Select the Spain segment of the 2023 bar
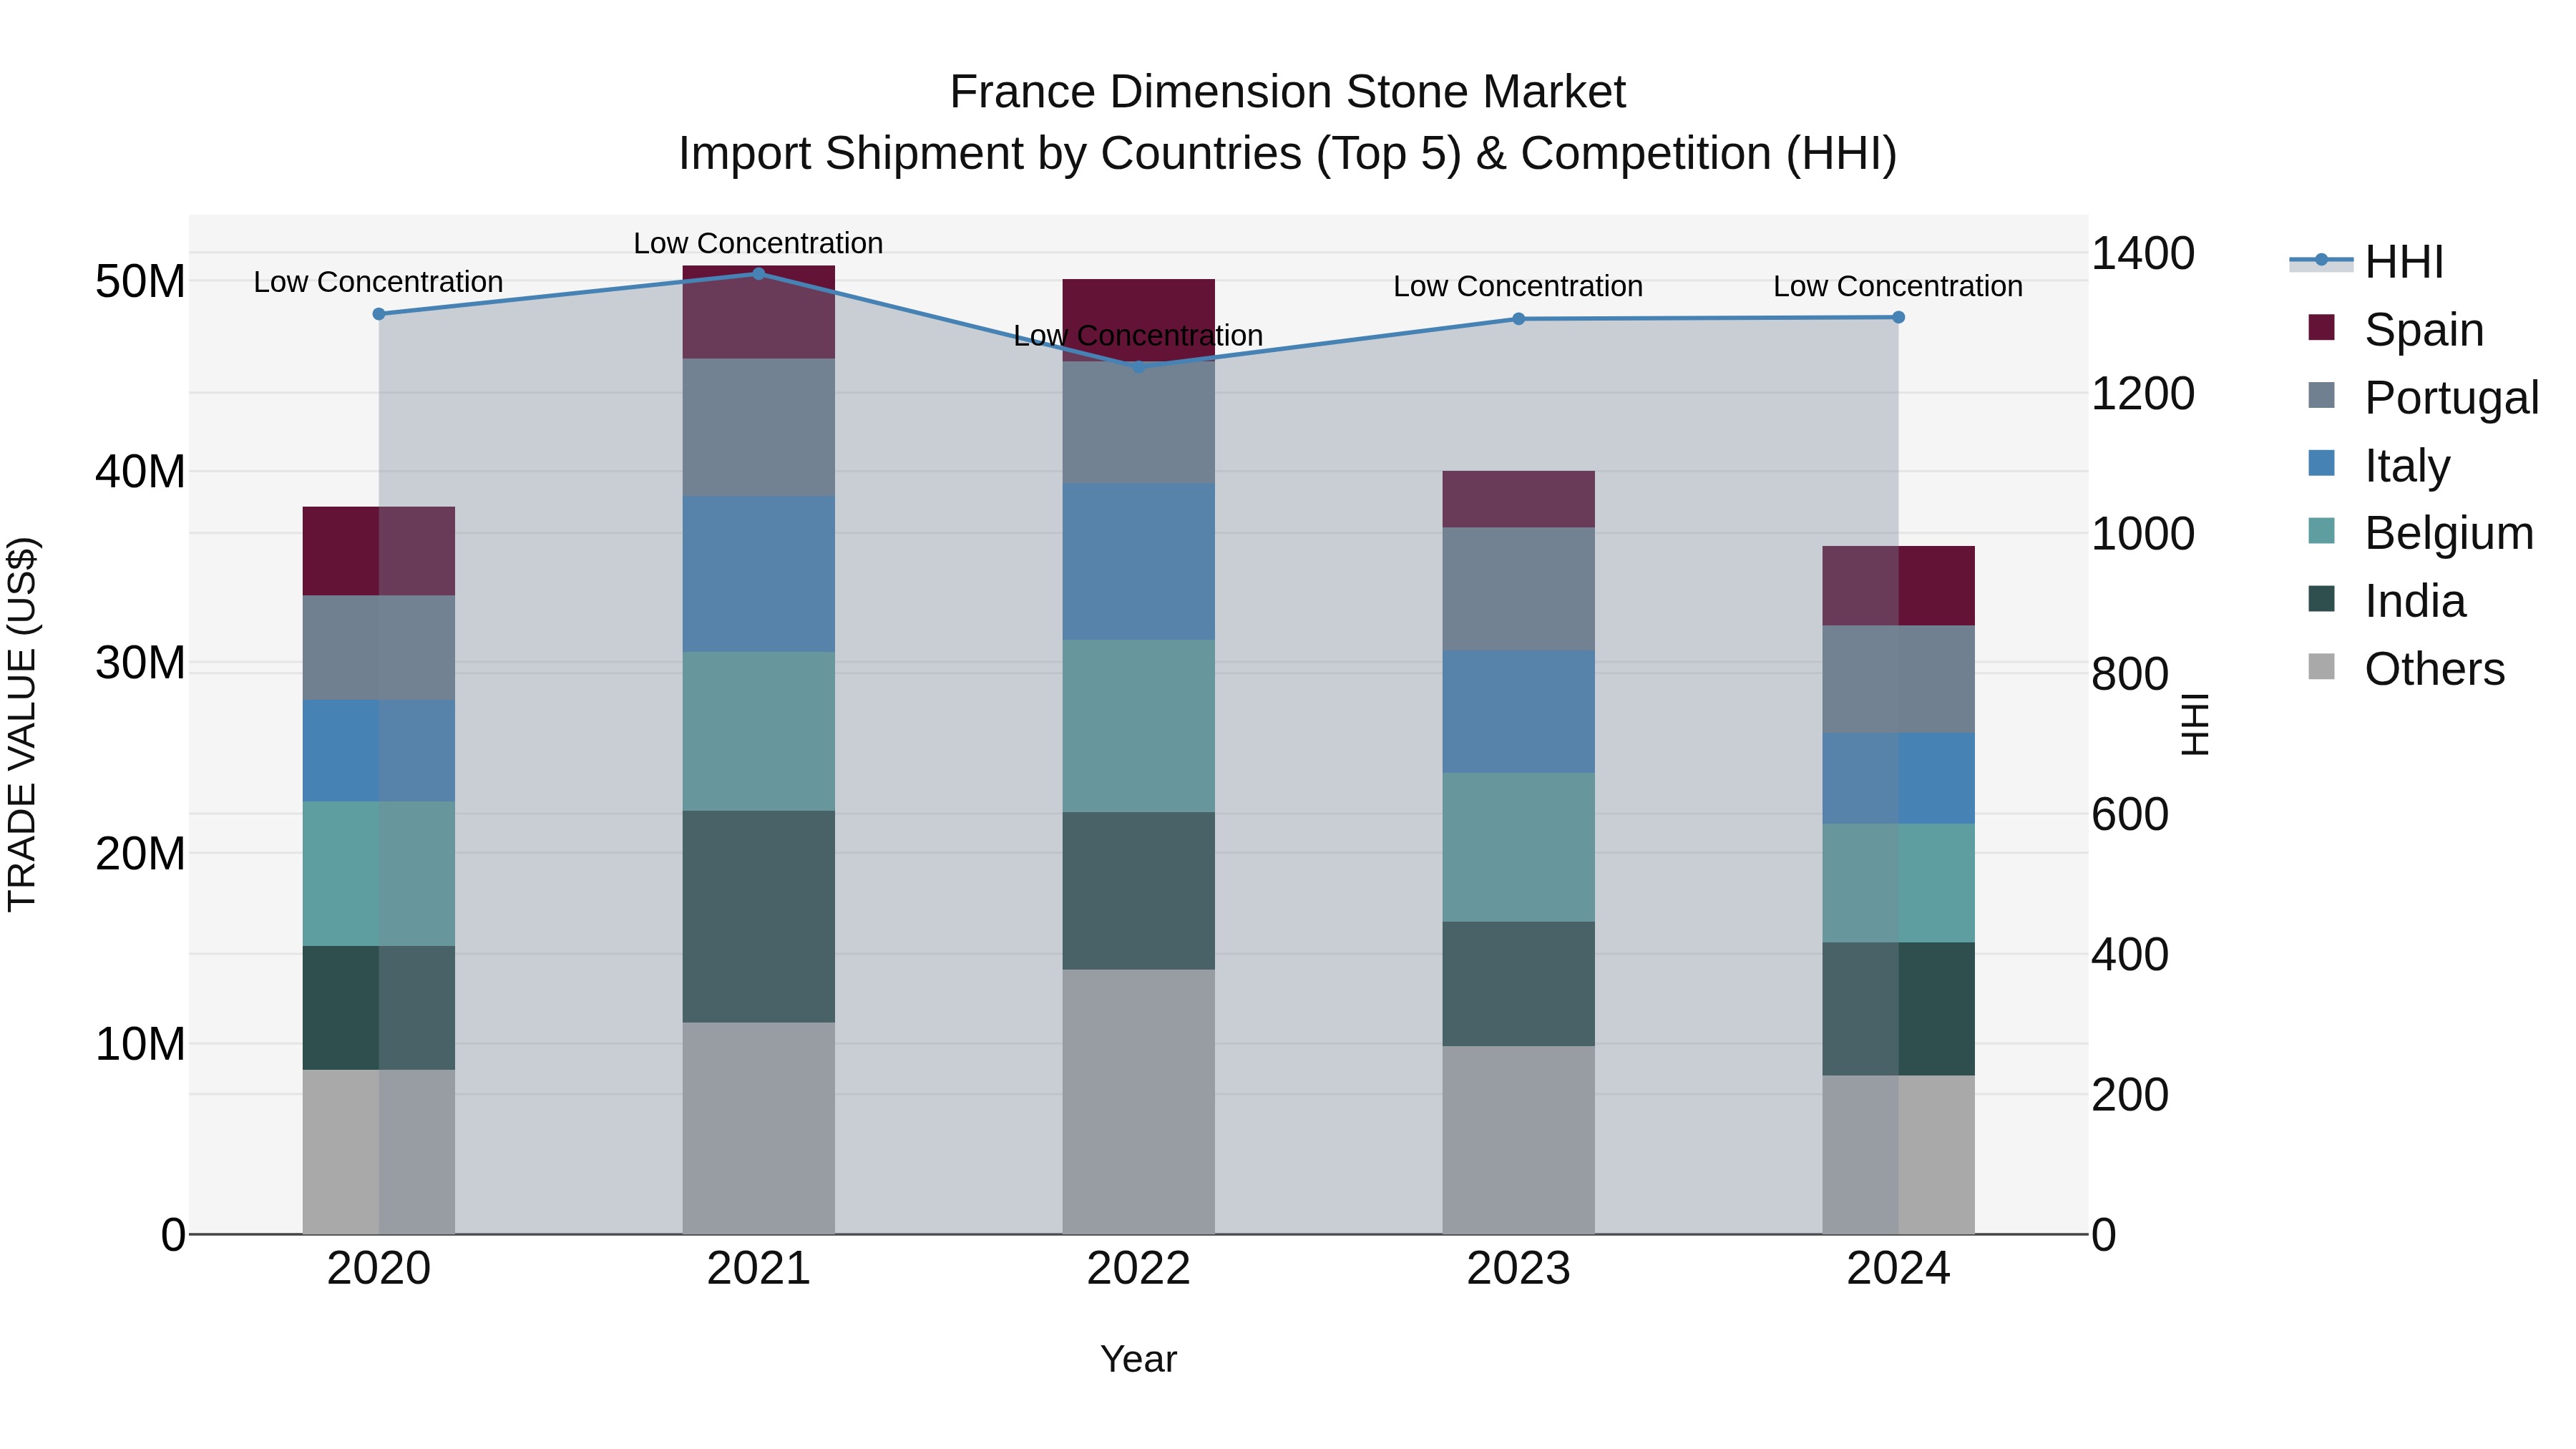 1518,499
